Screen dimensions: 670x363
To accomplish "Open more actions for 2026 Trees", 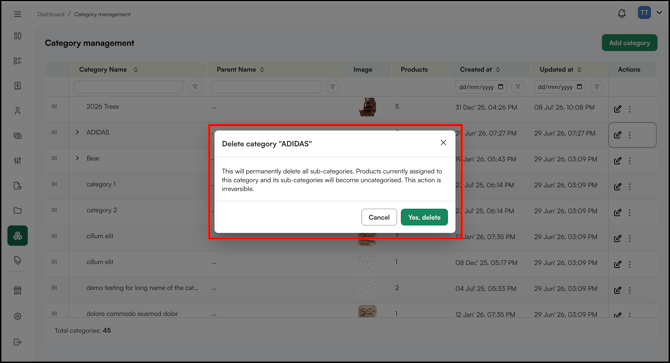I will click(x=629, y=109).
